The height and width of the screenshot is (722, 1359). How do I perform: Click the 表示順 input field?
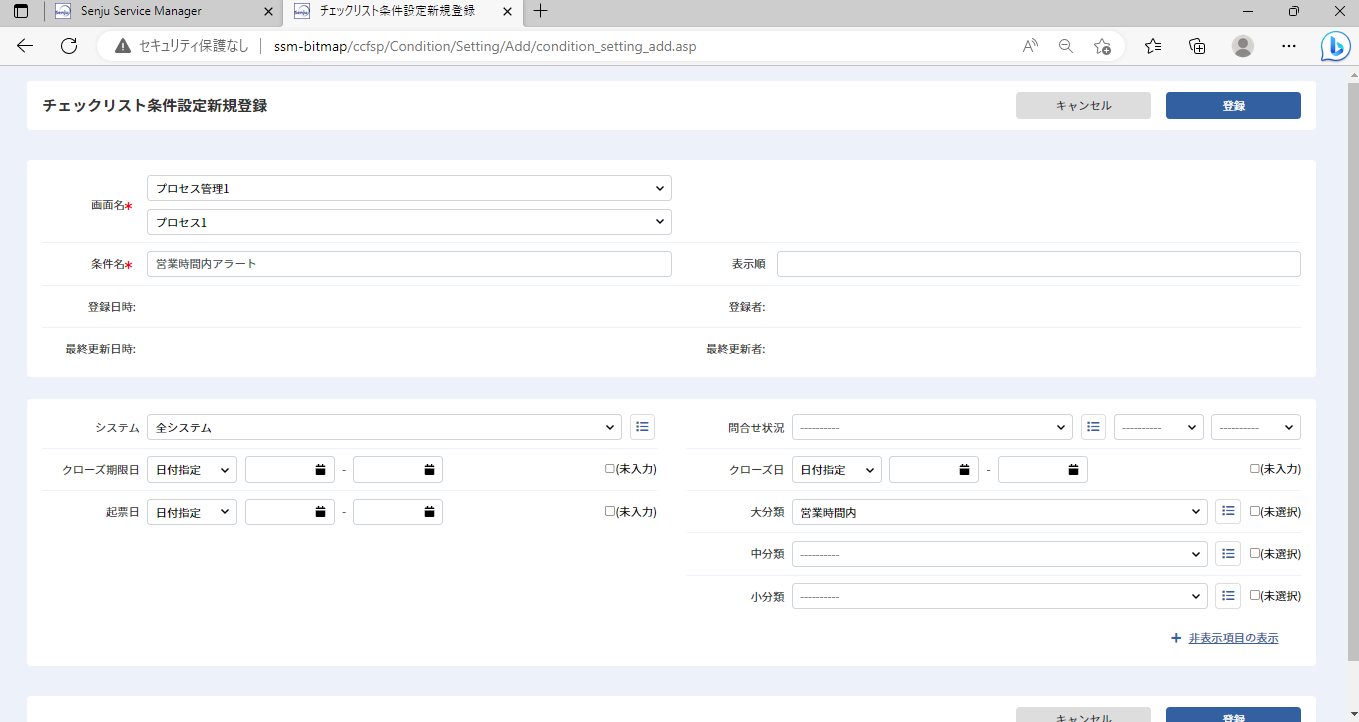[1039, 264]
